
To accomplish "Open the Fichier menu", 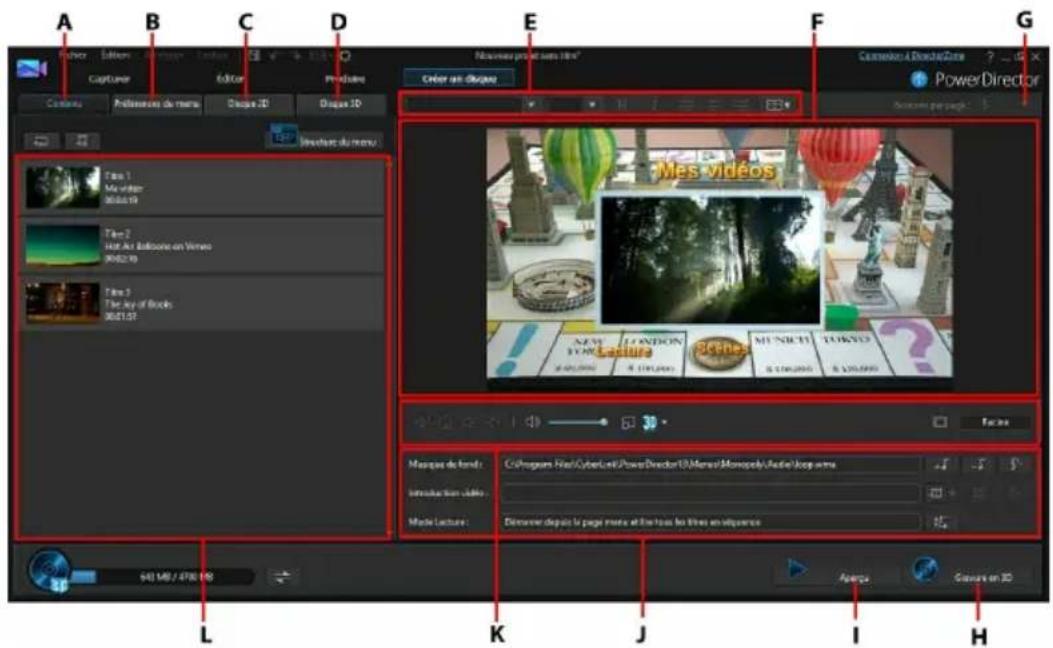I will (73, 56).
